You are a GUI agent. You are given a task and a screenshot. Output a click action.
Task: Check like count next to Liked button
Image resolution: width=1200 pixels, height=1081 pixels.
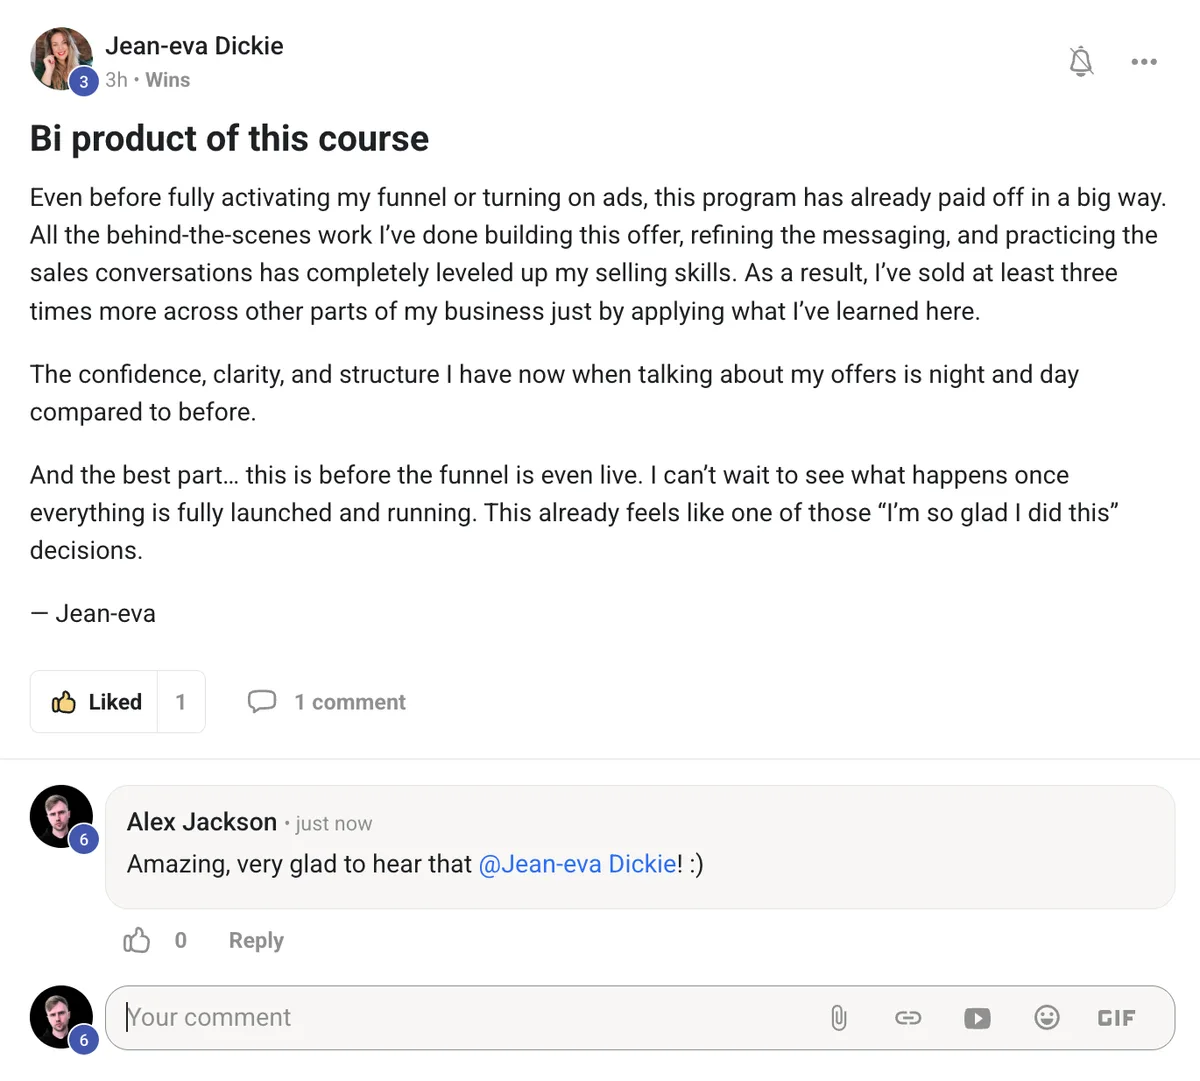coord(181,701)
